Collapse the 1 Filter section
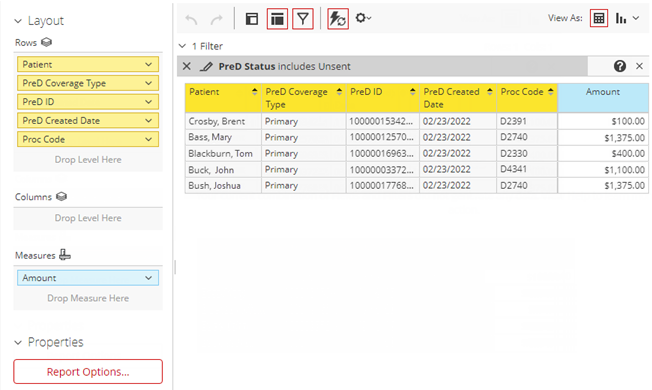The image size is (652, 390). pyautogui.click(x=182, y=46)
